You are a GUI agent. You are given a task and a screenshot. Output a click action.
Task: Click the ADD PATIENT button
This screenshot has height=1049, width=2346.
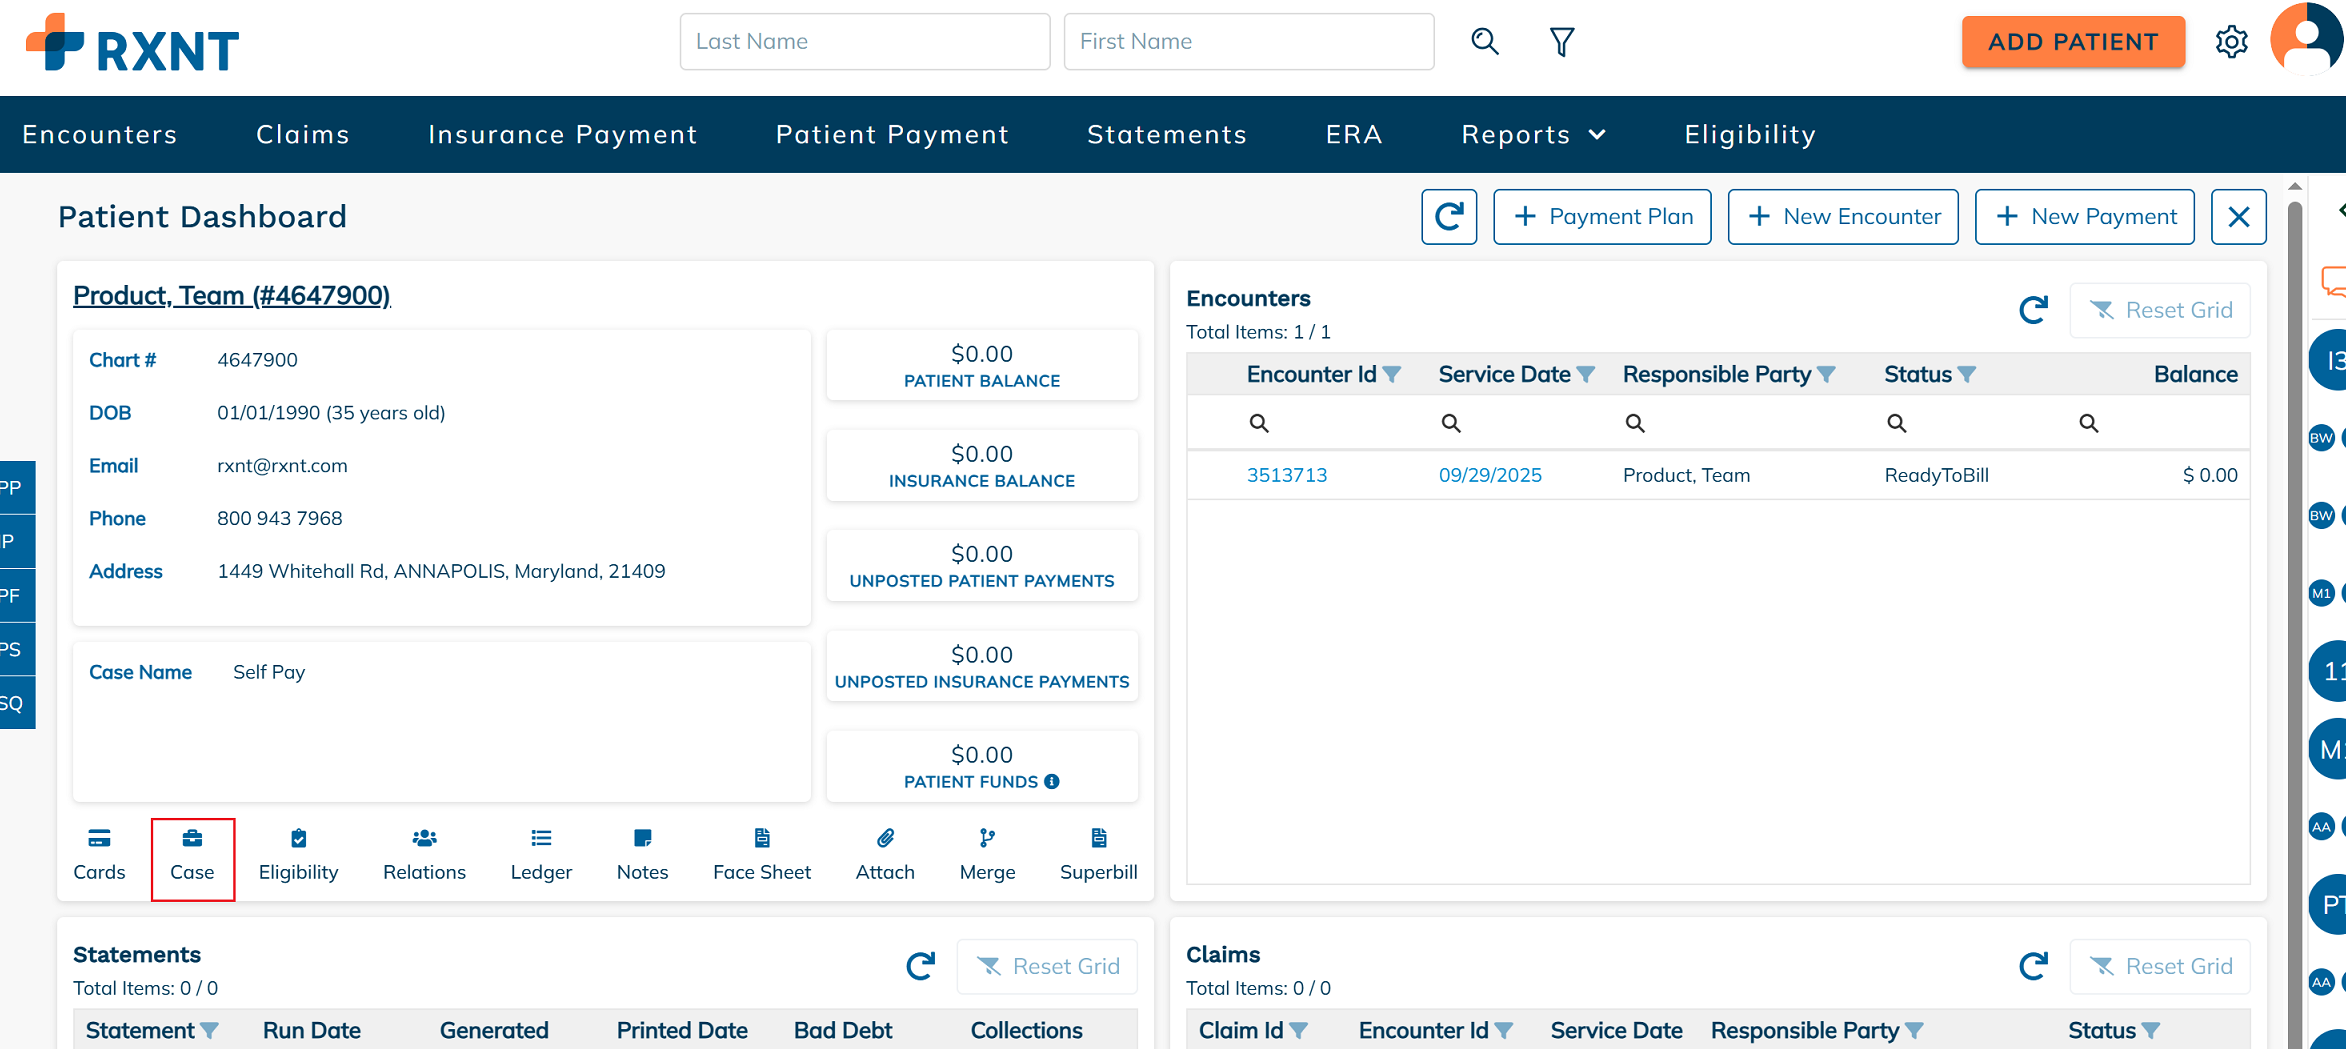click(x=2073, y=42)
